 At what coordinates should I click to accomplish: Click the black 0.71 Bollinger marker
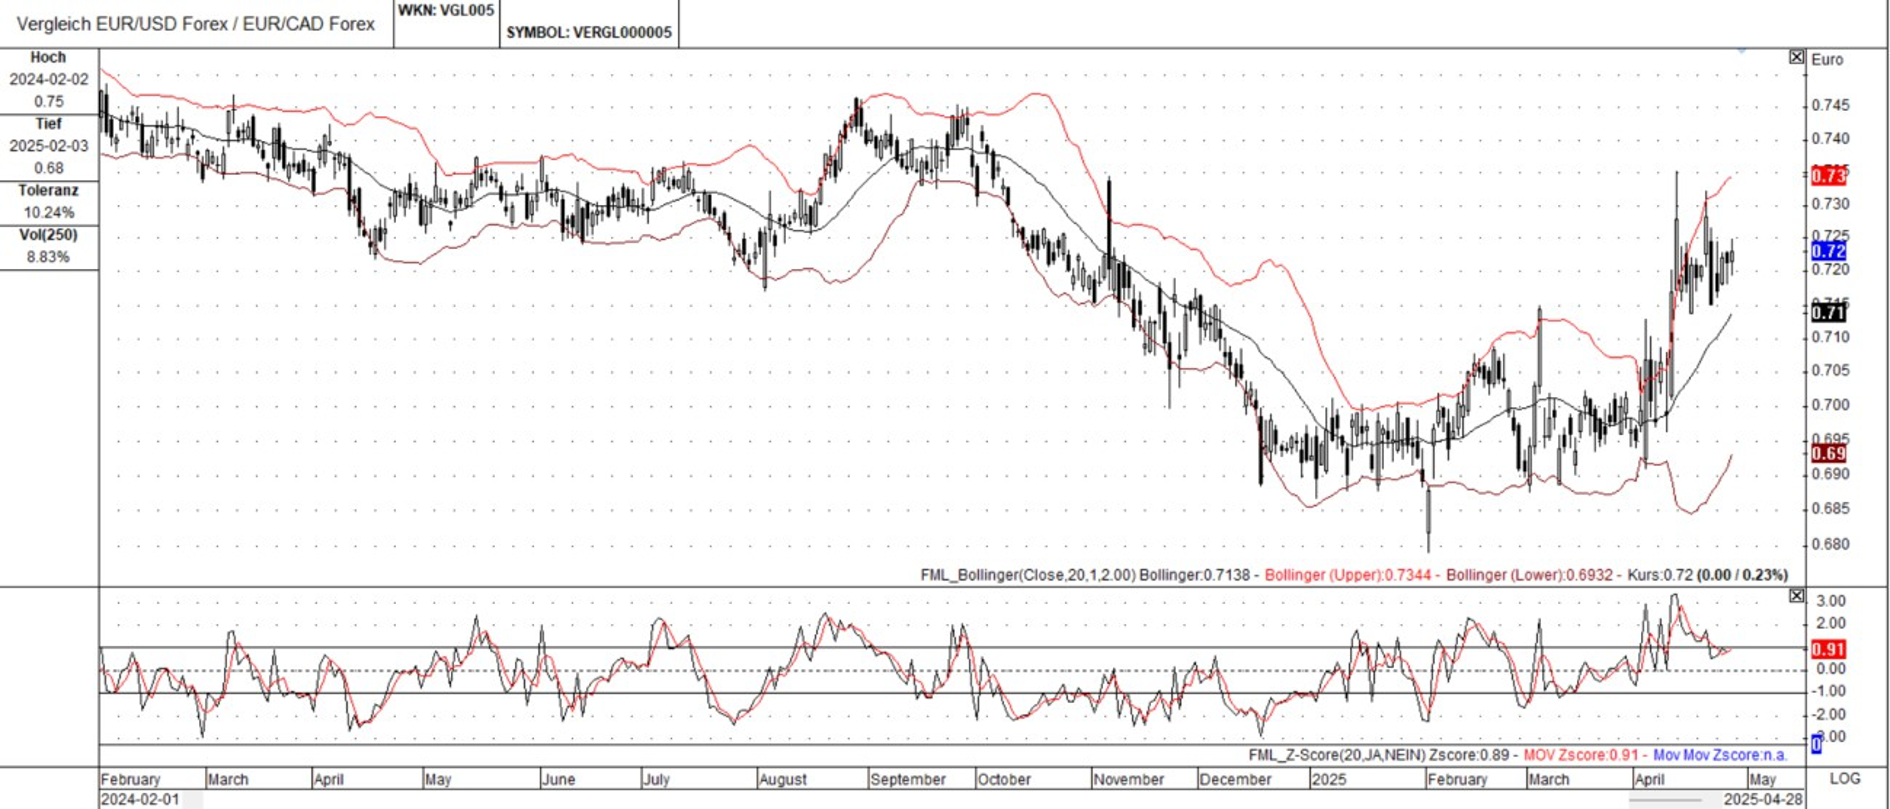[1828, 313]
